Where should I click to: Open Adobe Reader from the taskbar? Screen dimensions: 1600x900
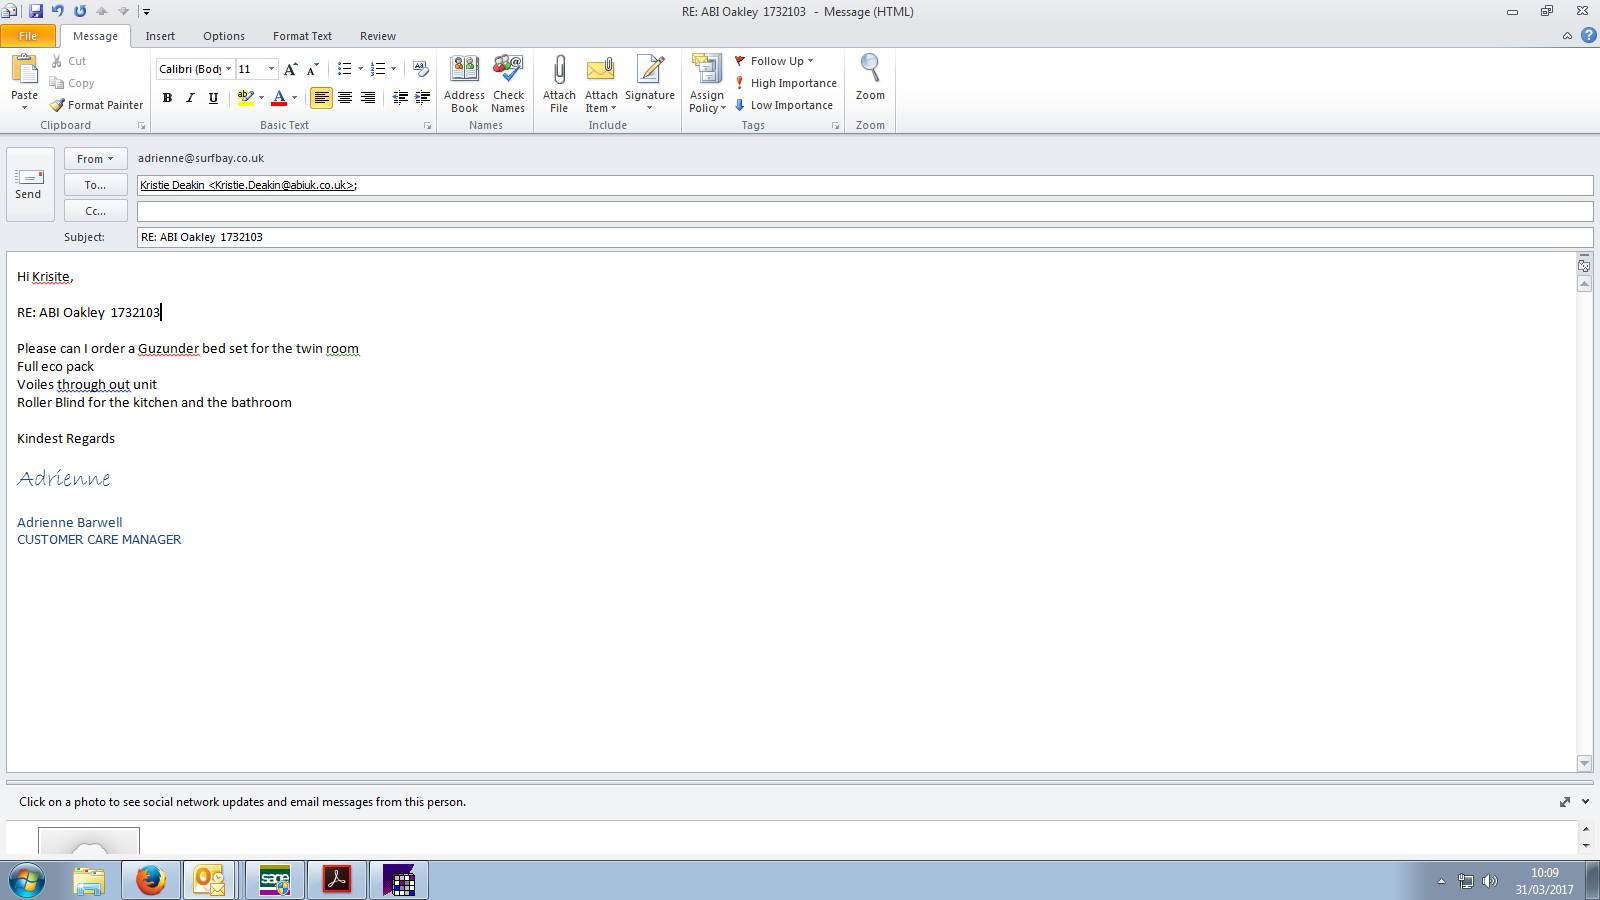[x=336, y=881]
